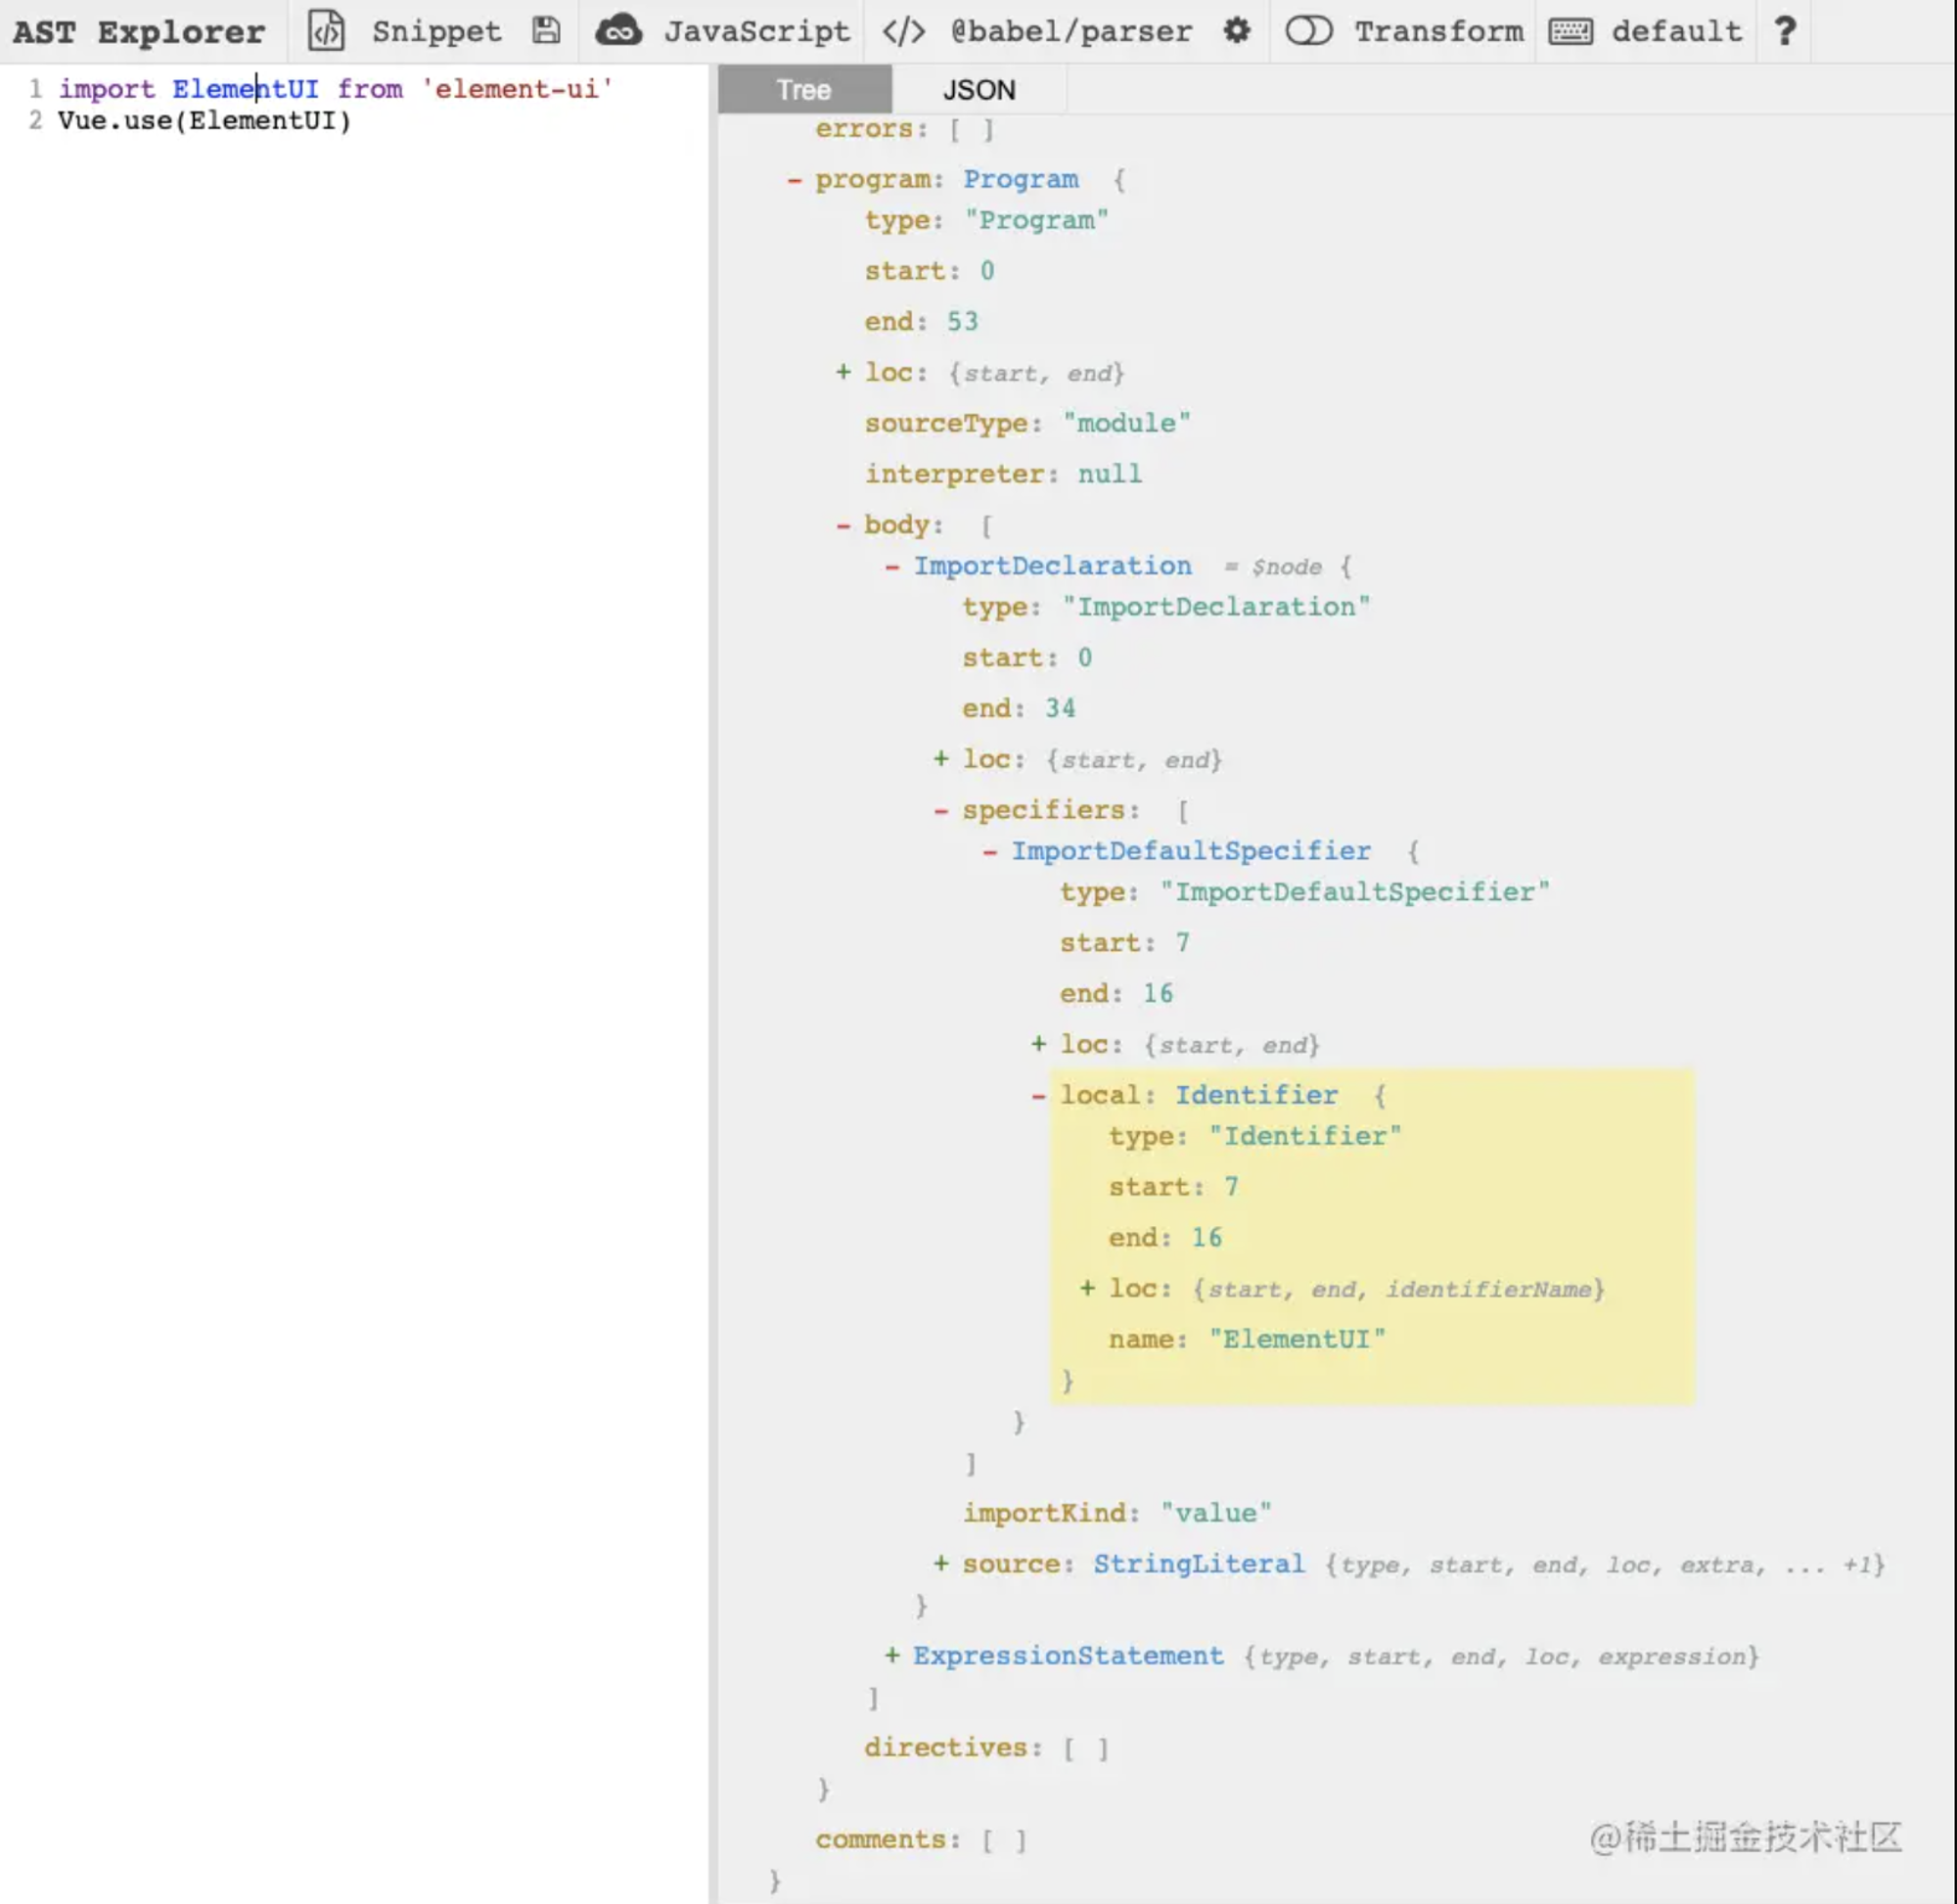Click the keyboard keymap icon
The image size is (1957, 1904).
[1571, 32]
